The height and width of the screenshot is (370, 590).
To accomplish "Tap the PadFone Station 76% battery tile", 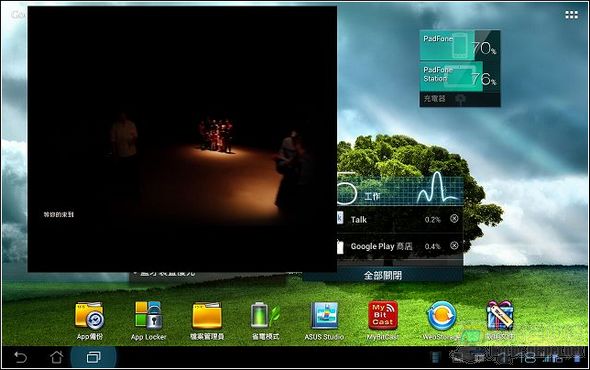I will coord(460,76).
